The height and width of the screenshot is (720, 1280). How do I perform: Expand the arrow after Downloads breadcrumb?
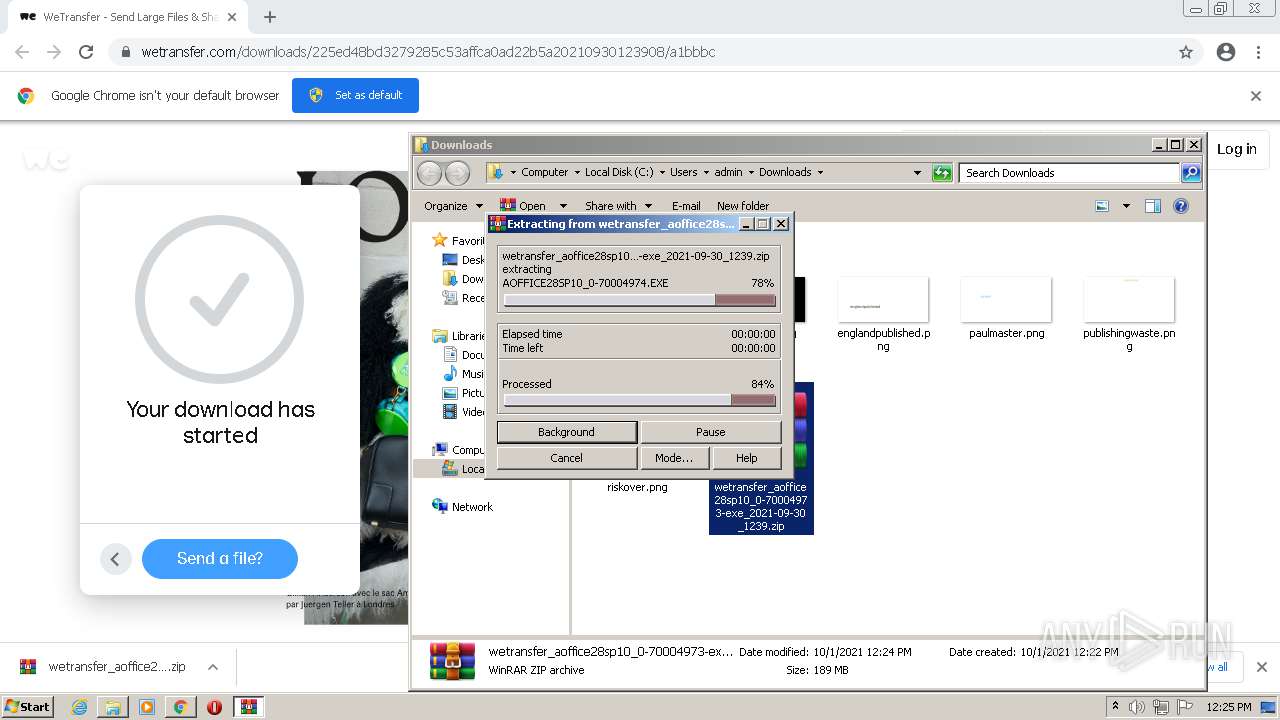click(x=820, y=172)
